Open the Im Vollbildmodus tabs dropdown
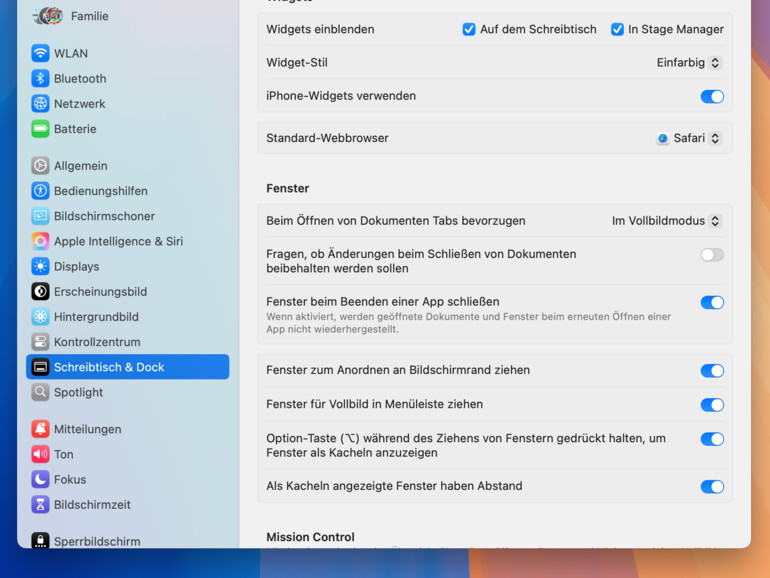 (x=666, y=221)
